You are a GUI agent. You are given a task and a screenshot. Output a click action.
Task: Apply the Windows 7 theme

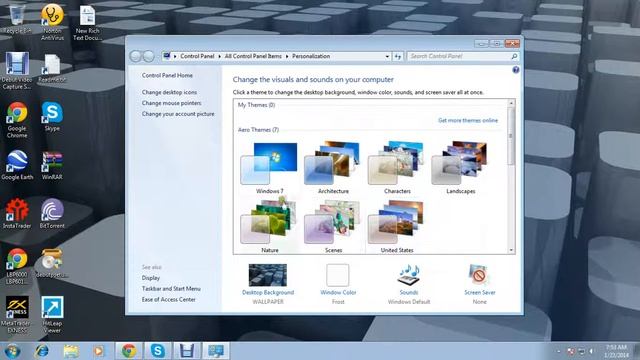[x=269, y=168]
